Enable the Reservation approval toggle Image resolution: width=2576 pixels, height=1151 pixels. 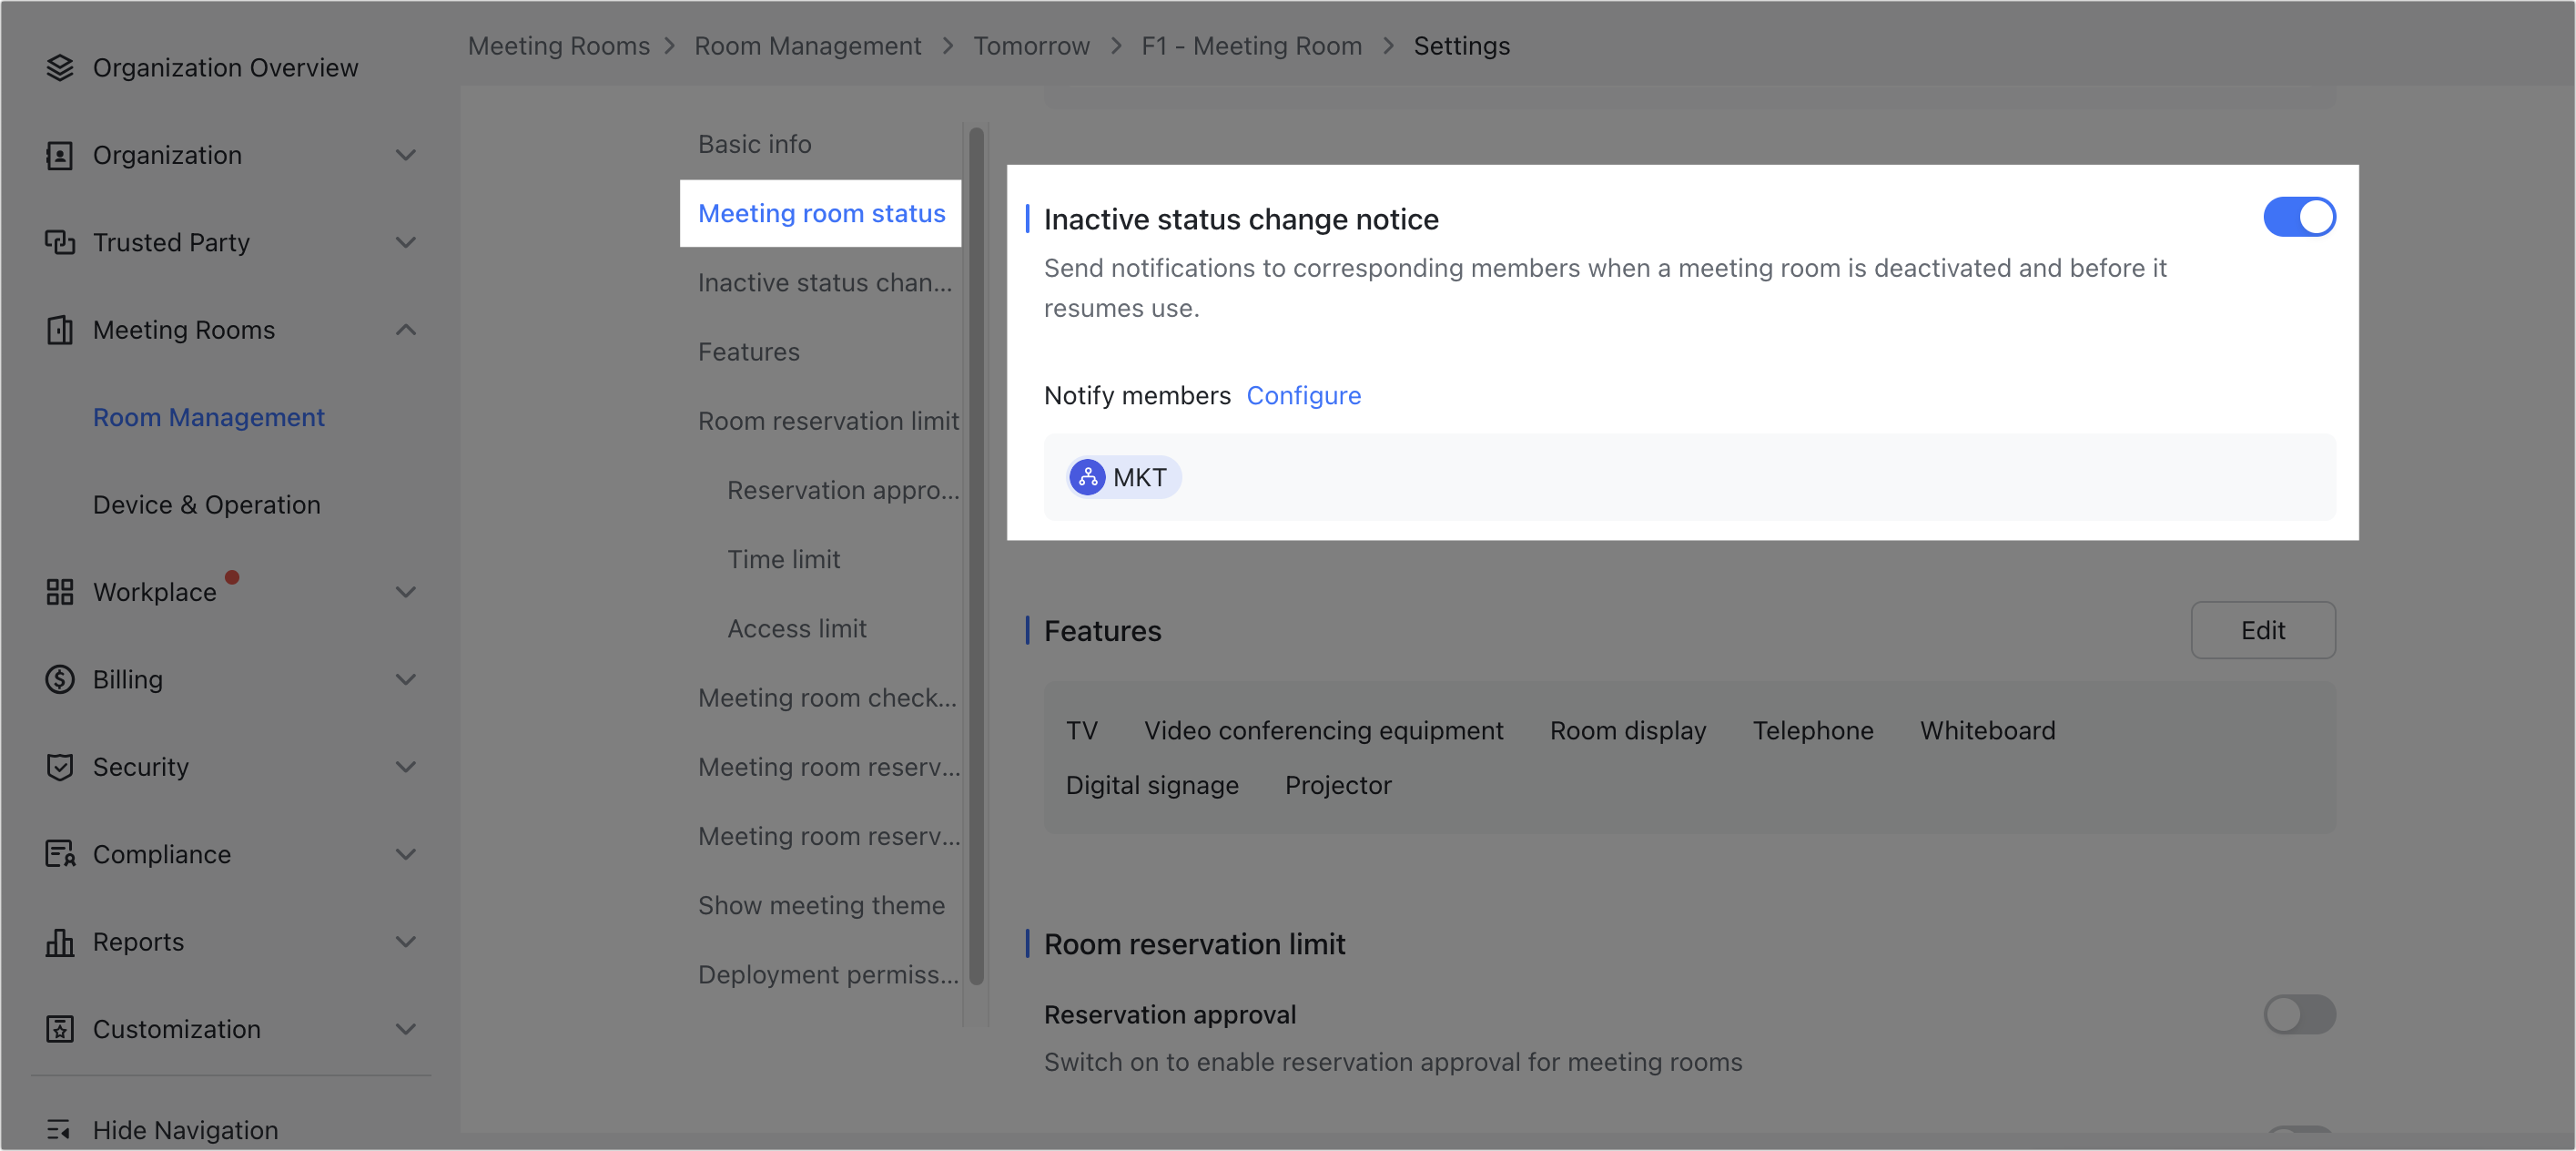pyautogui.click(x=2299, y=1014)
